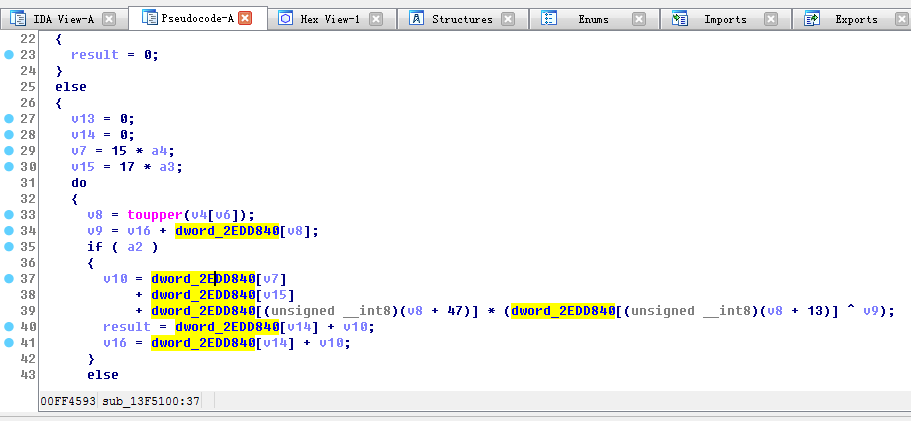Click the Hex View-1 tab icon
Image resolution: width=911 pixels, height=421 pixels.
[x=285, y=19]
